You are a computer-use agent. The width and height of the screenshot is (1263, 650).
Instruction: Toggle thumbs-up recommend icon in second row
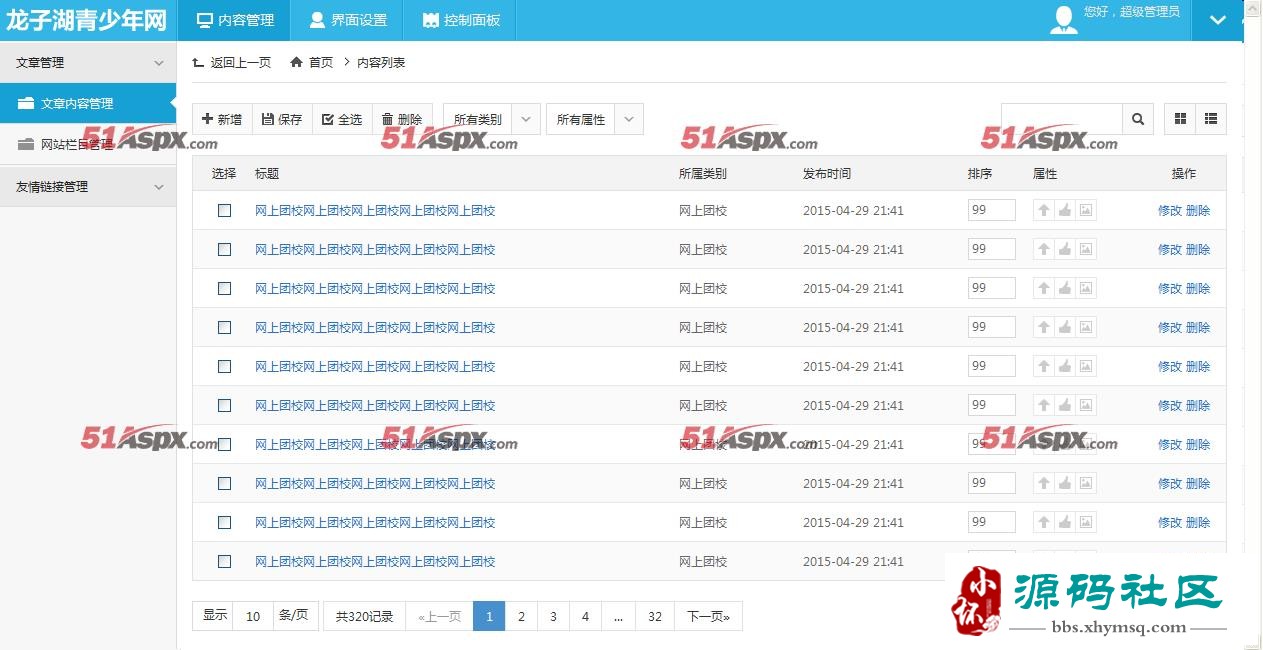click(x=1065, y=249)
